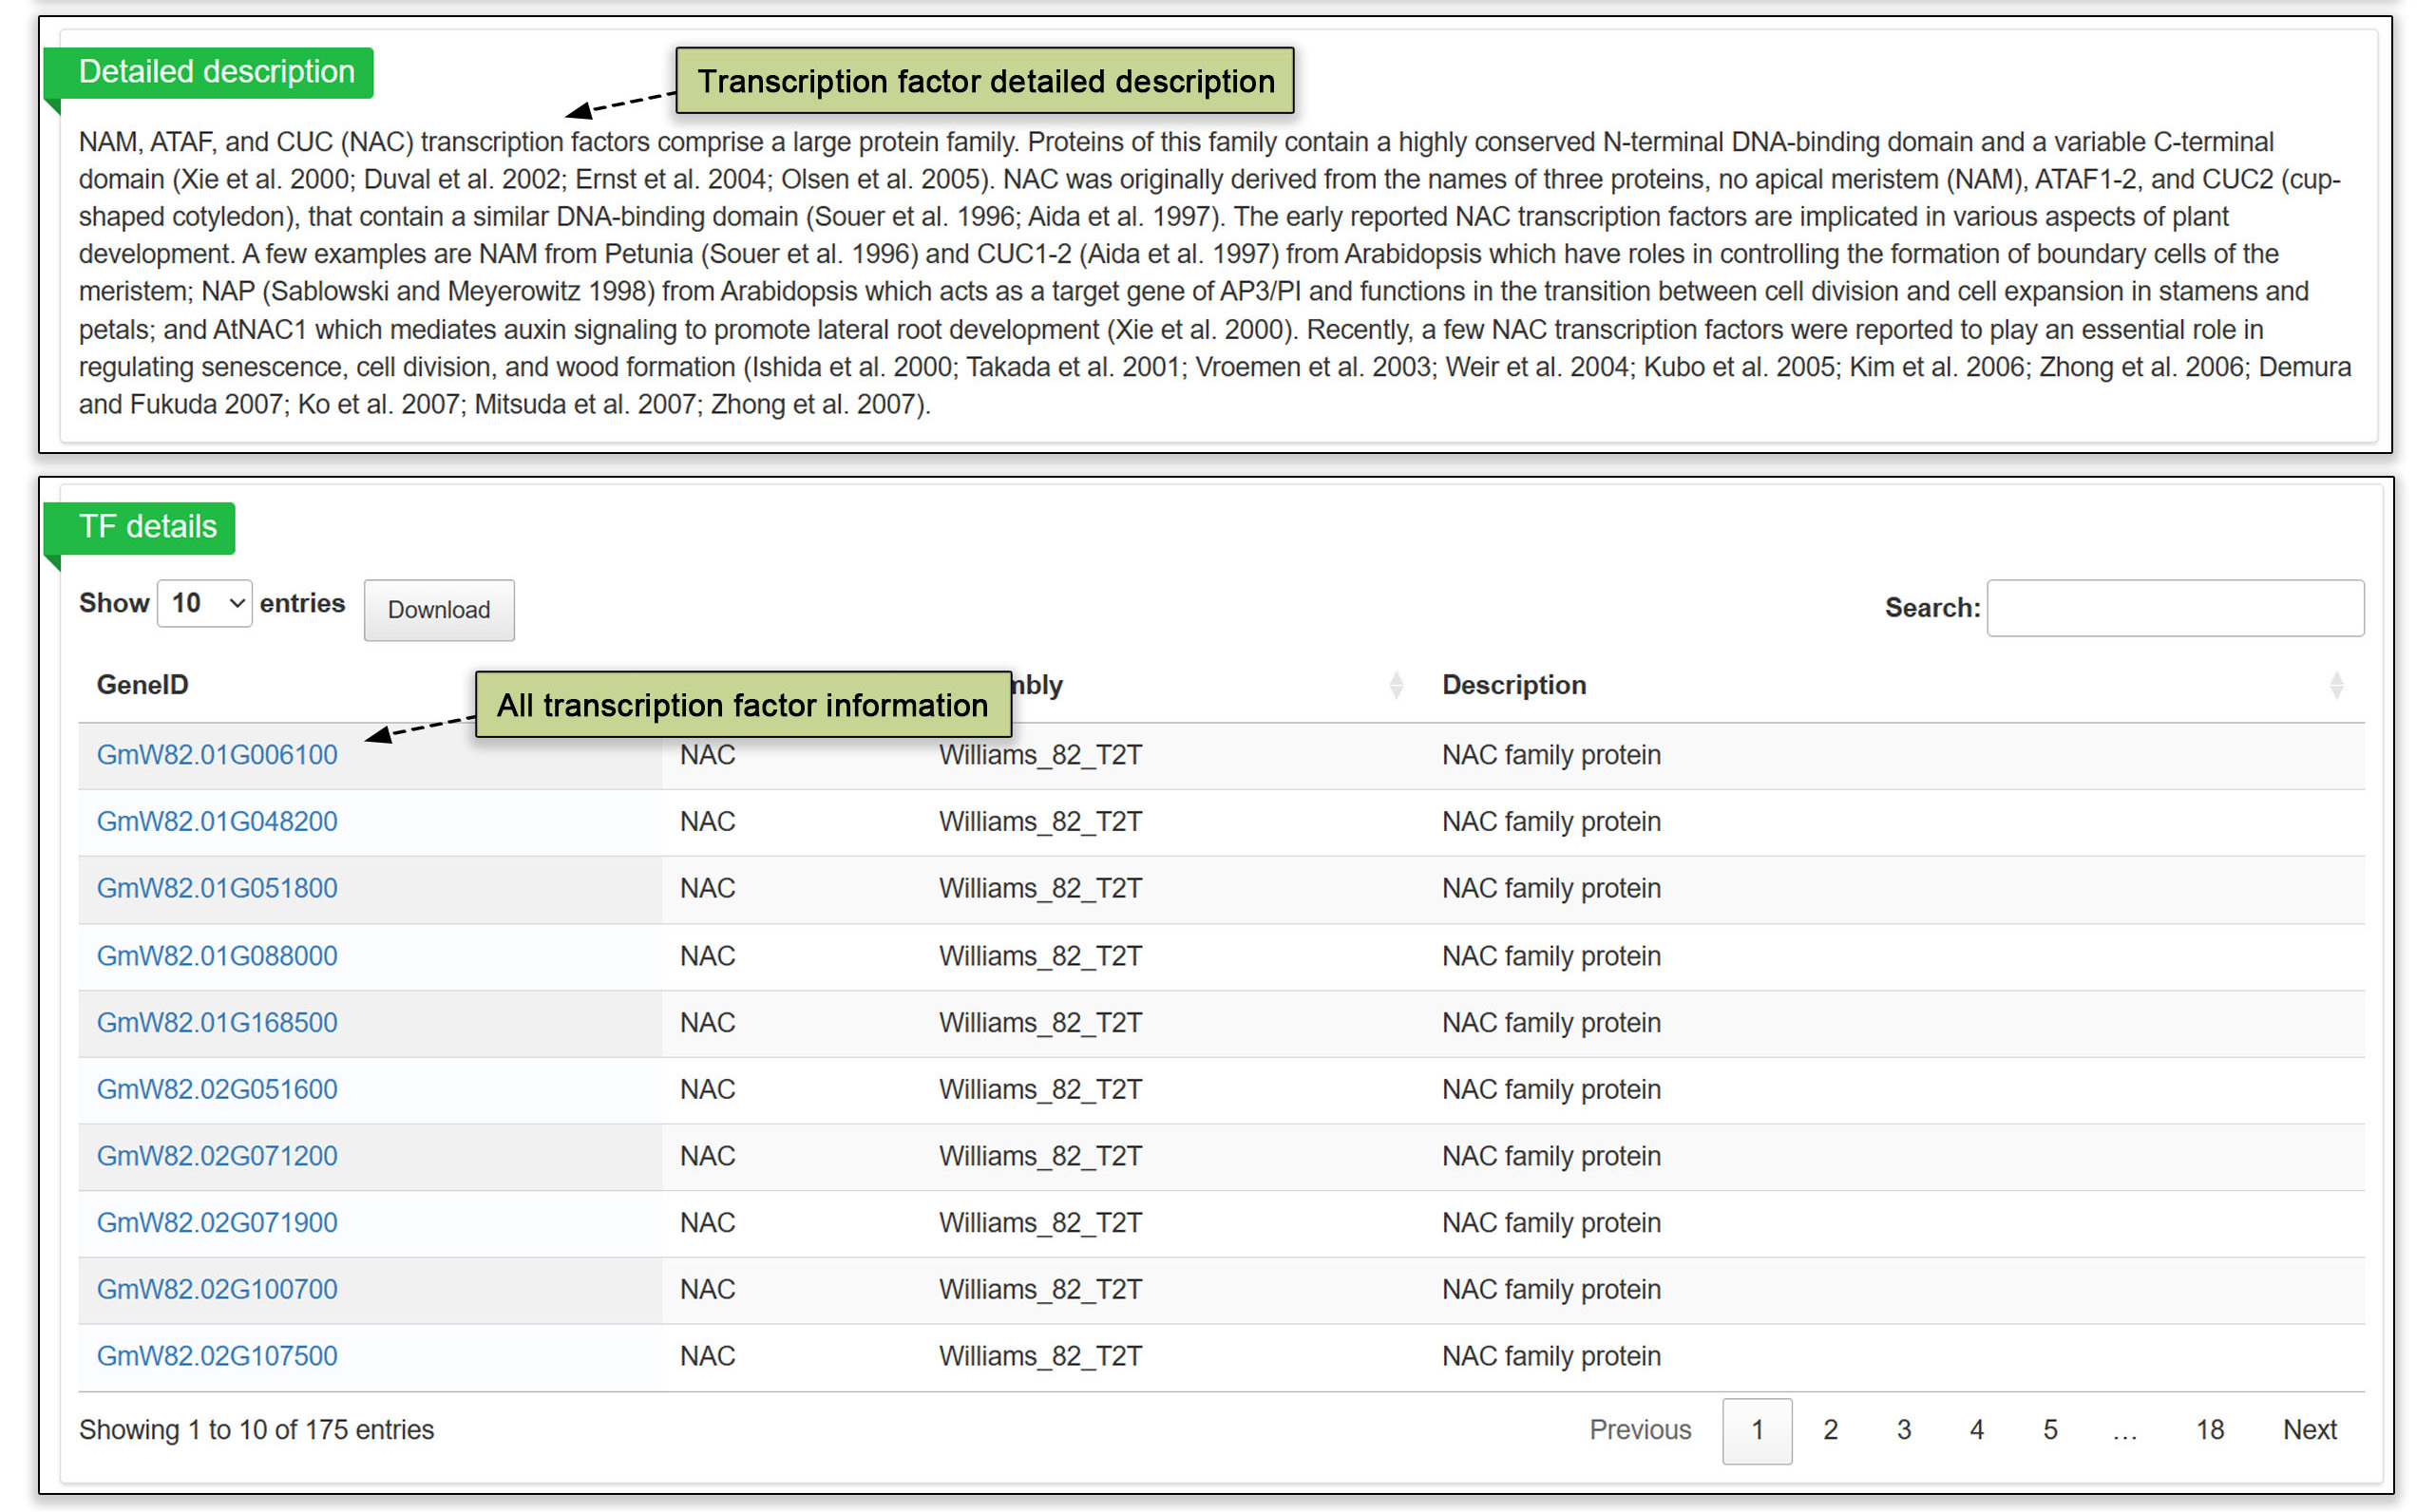This screenshot has height=1512, width=2435.
Task: Click the Next page button
Action: (x=2309, y=1431)
